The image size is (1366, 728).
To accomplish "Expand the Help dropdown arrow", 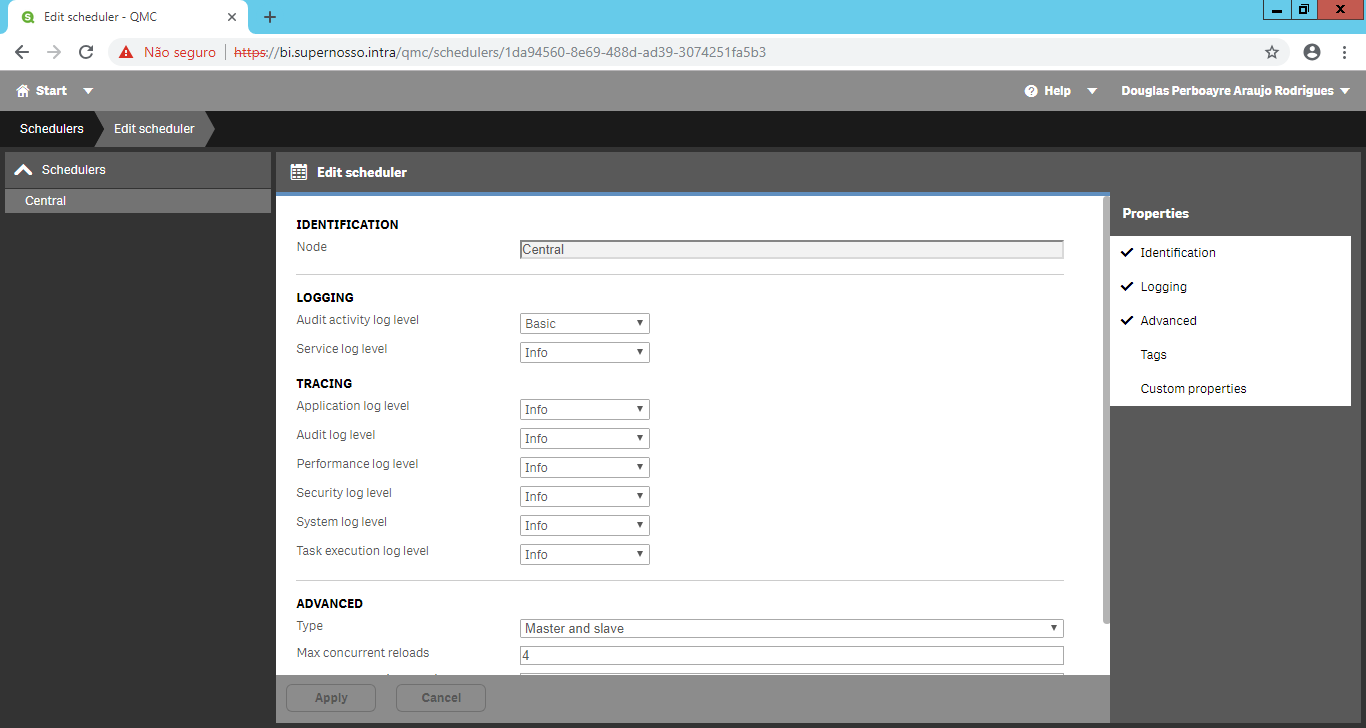I will point(1092,91).
